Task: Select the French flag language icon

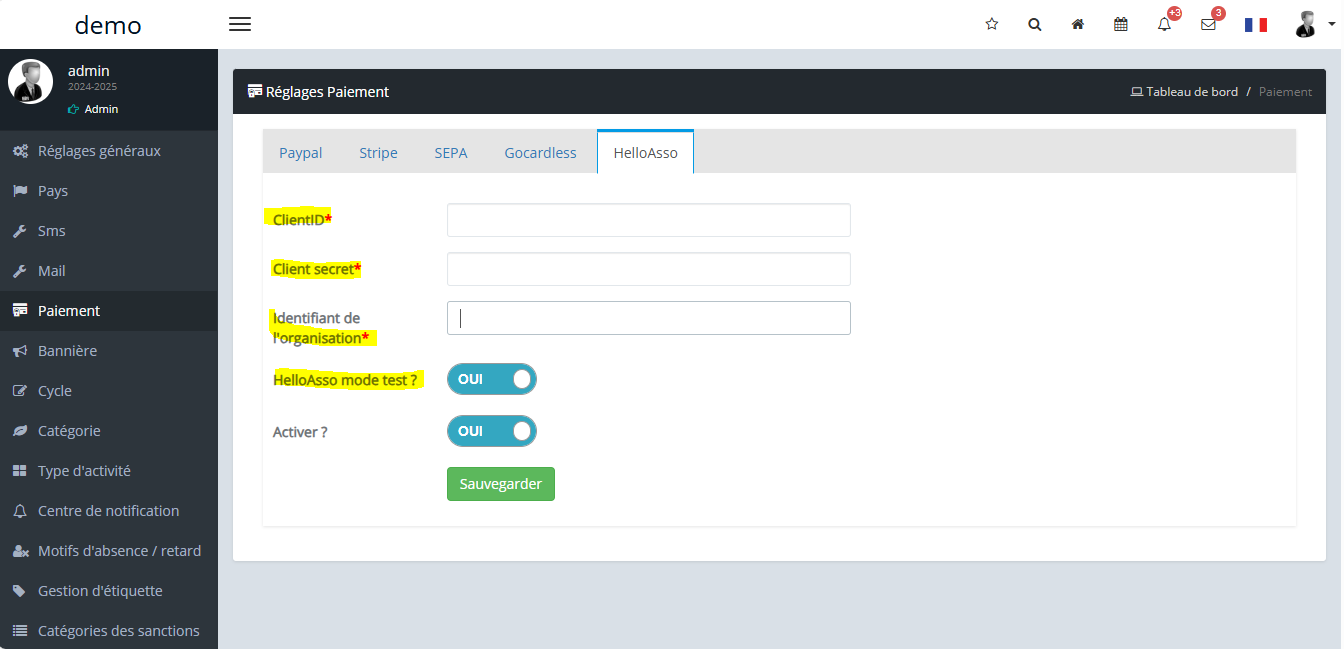Action: coord(1256,24)
